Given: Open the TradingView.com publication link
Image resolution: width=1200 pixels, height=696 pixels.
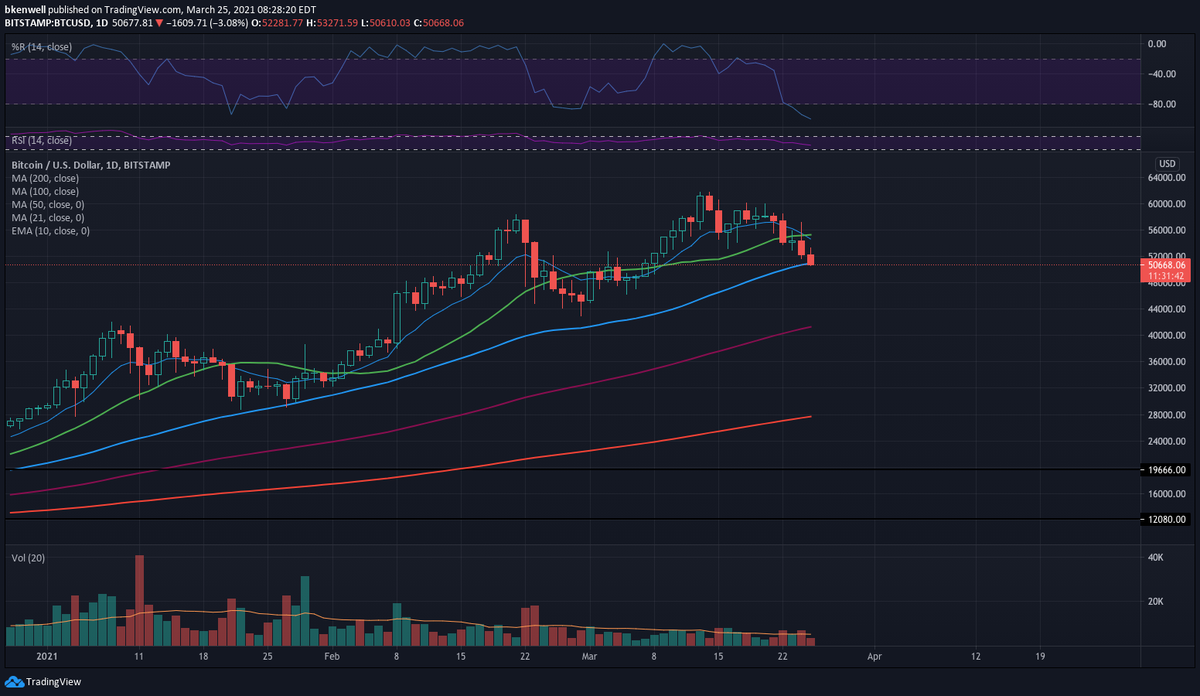Looking at the screenshot, I should coord(140,8).
